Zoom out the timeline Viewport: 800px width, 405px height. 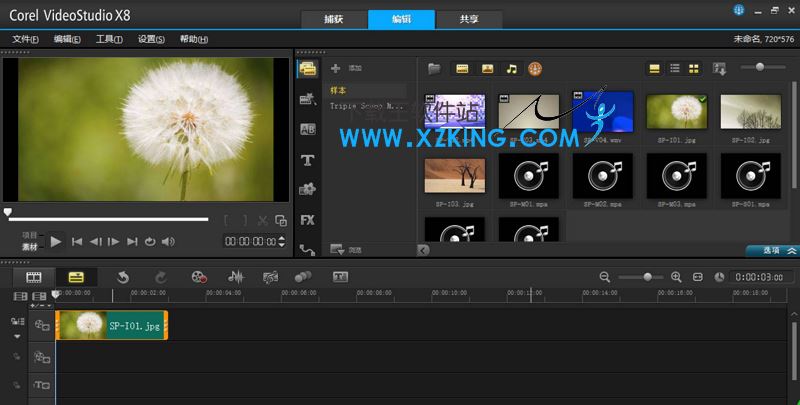point(605,277)
